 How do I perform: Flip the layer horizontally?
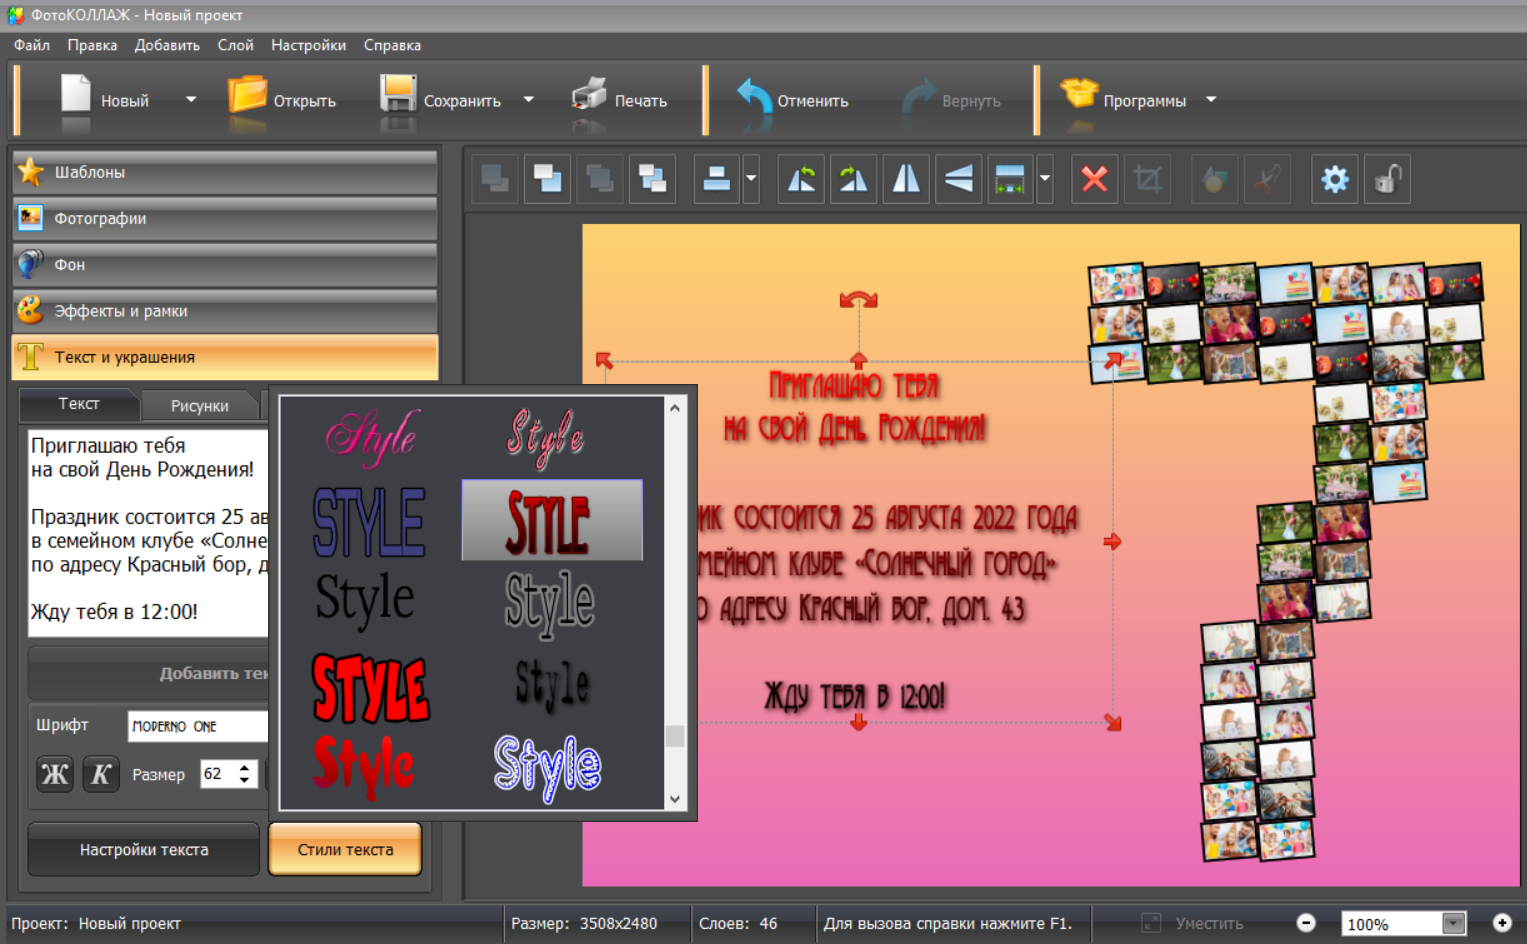(906, 180)
